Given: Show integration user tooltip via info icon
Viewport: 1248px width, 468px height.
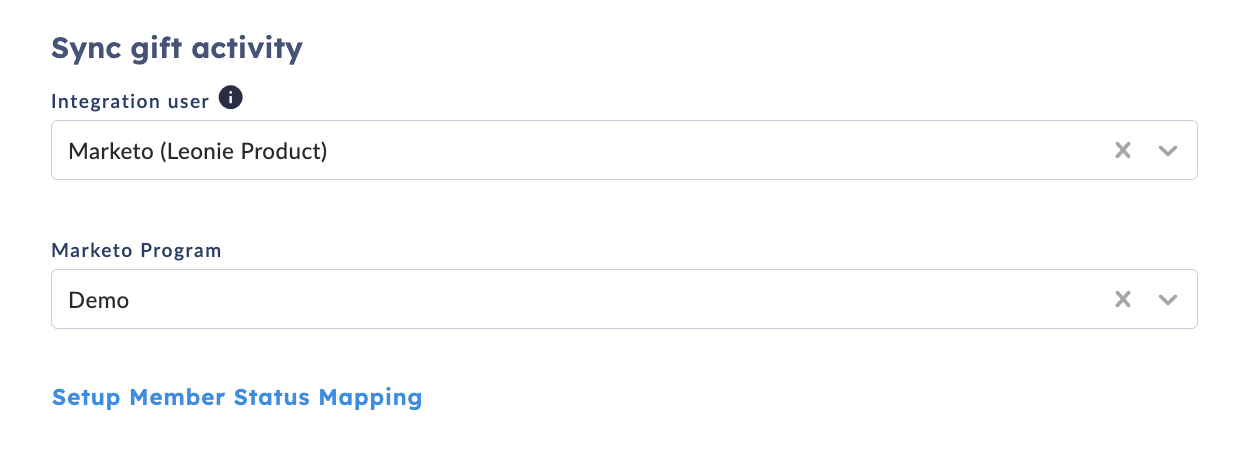Looking at the screenshot, I should click(231, 98).
